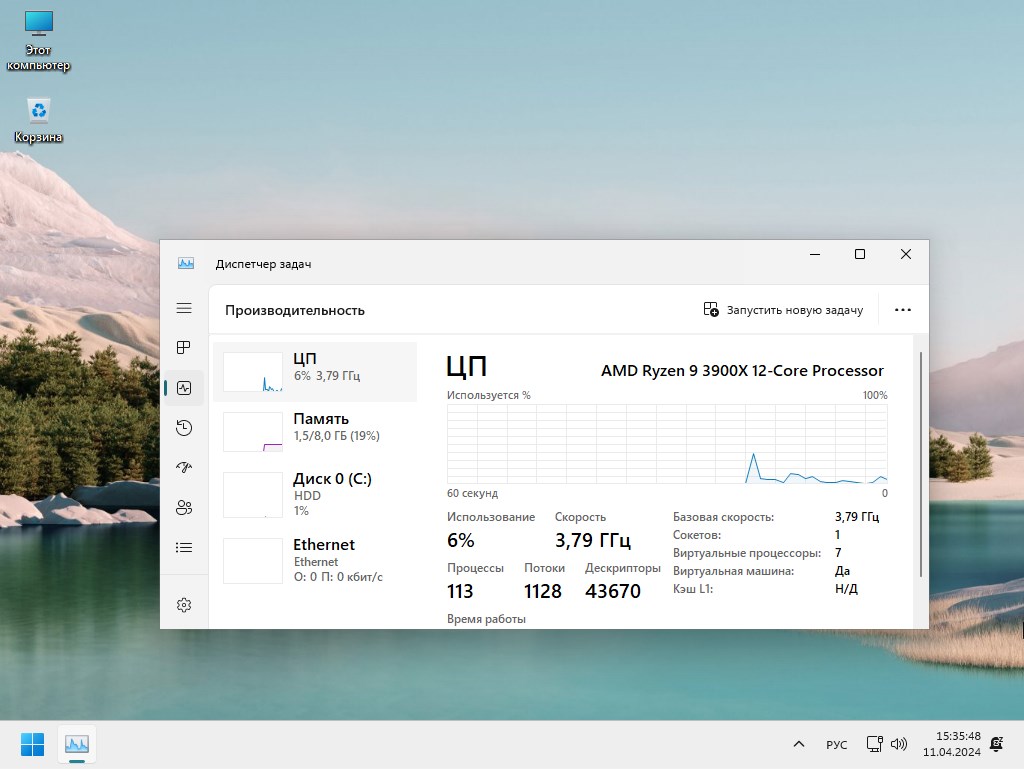Select the Performance page icon in sidebar
The width and height of the screenshot is (1024, 769).
[x=184, y=388]
